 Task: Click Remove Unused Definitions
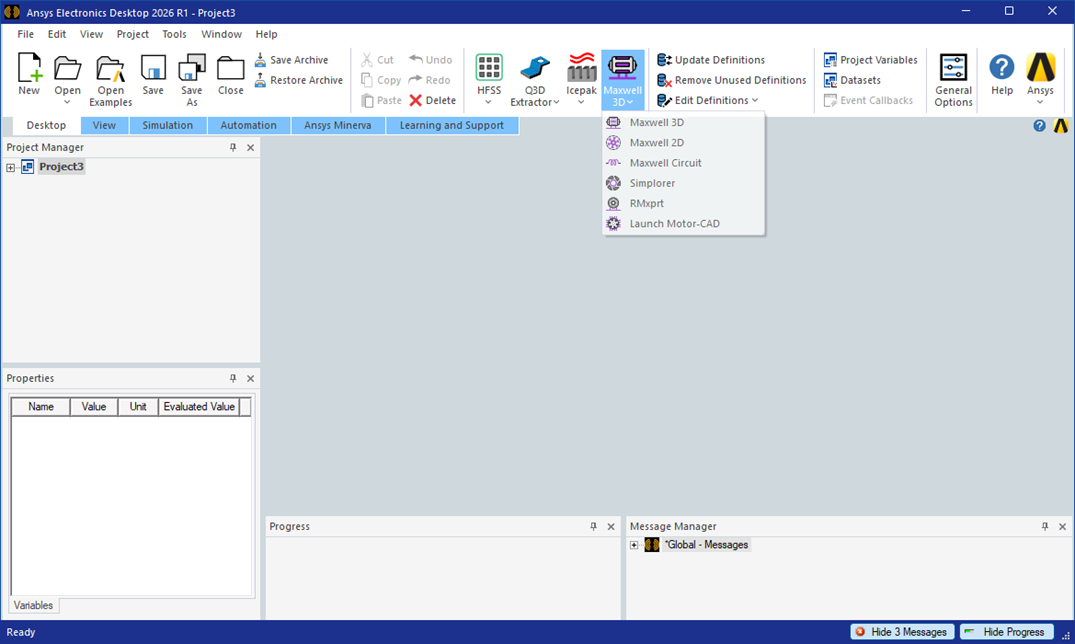coord(732,80)
